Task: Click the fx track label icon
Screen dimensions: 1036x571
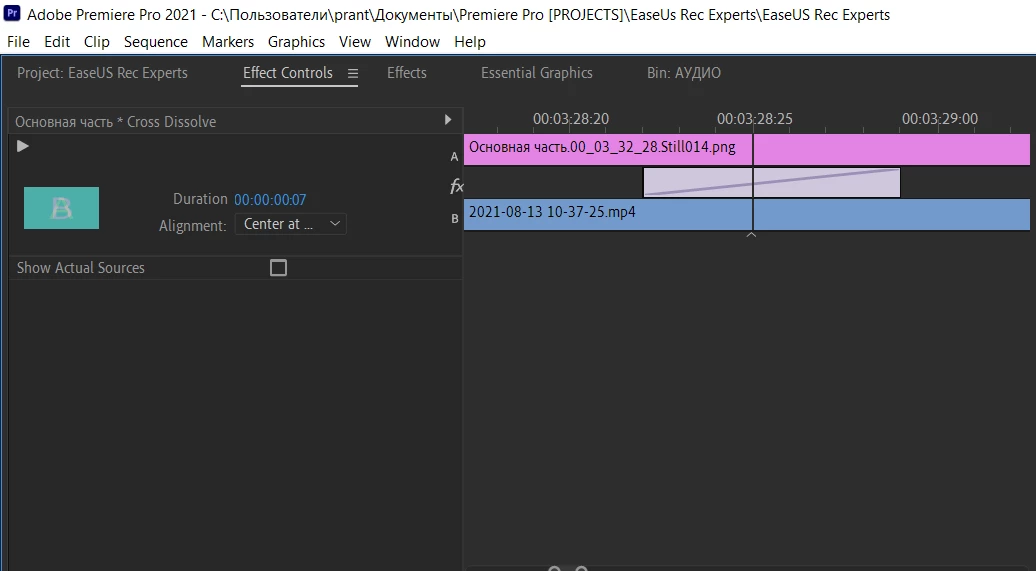Action: pyautogui.click(x=457, y=186)
